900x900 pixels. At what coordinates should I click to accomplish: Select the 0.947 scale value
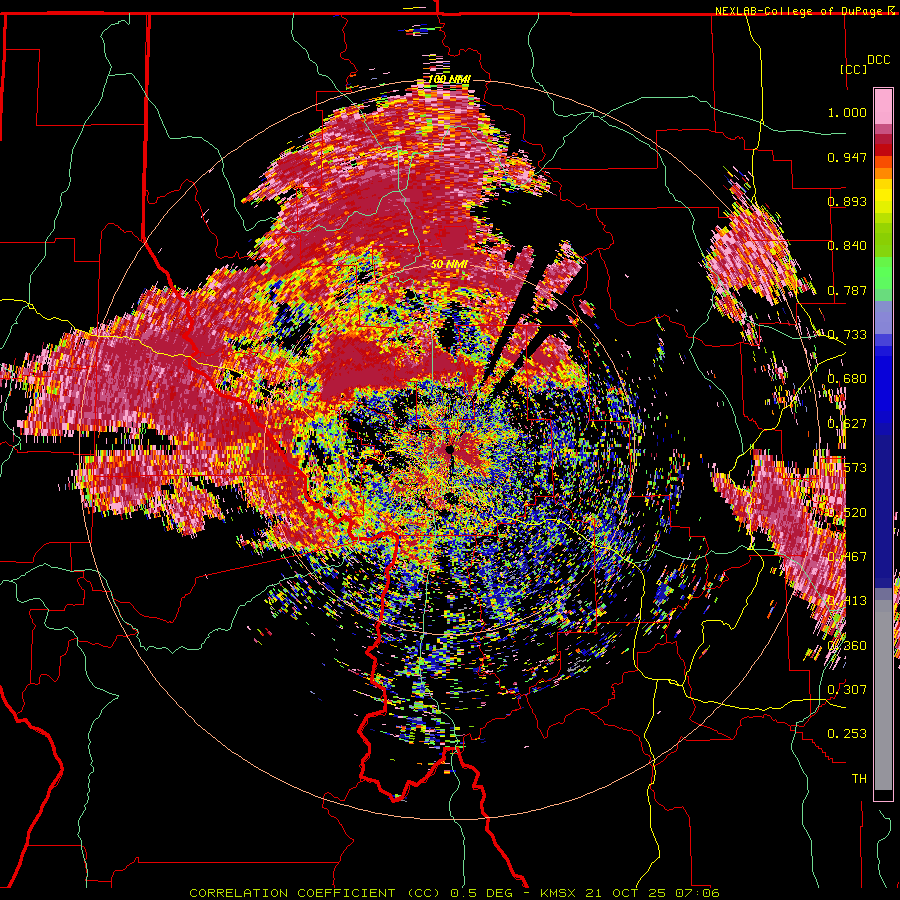click(x=847, y=157)
